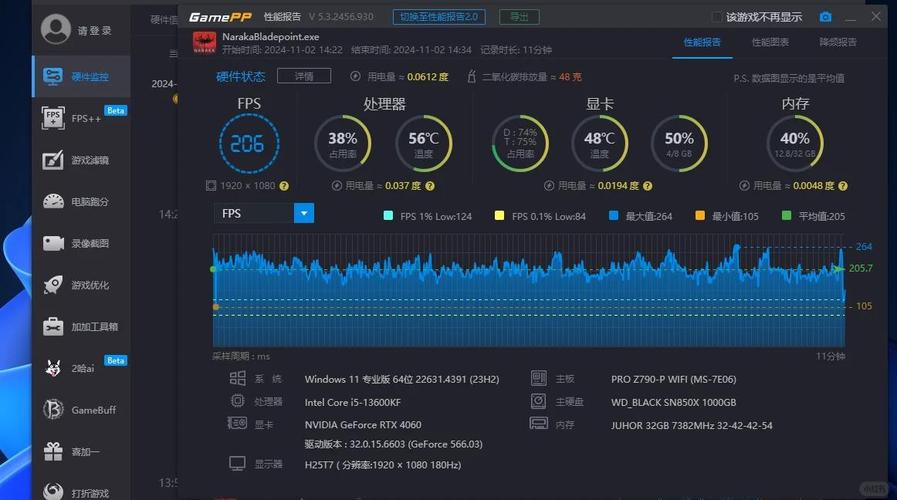Open GameBuff from the sidebar
This screenshot has width=897, height=500.
(x=81, y=410)
